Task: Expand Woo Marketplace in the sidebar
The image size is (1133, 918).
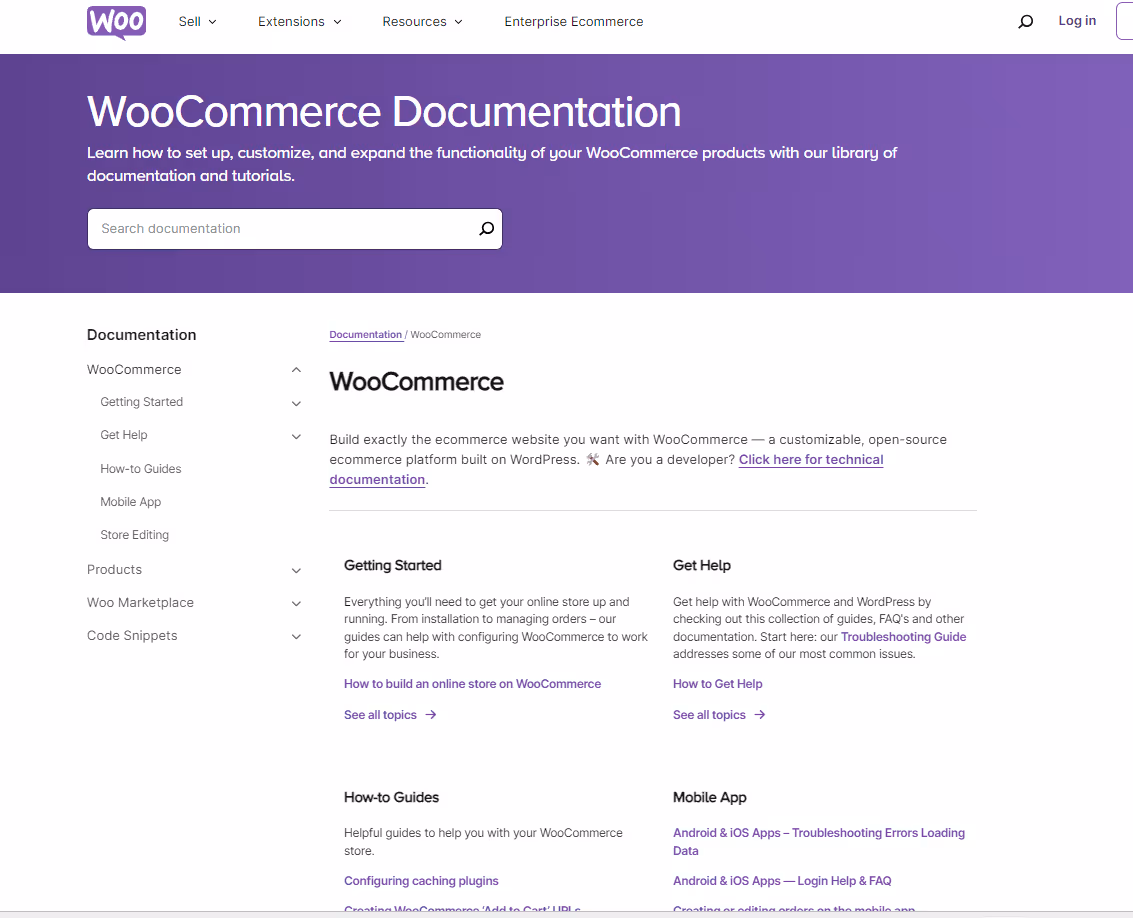Action: click(x=296, y=603)
